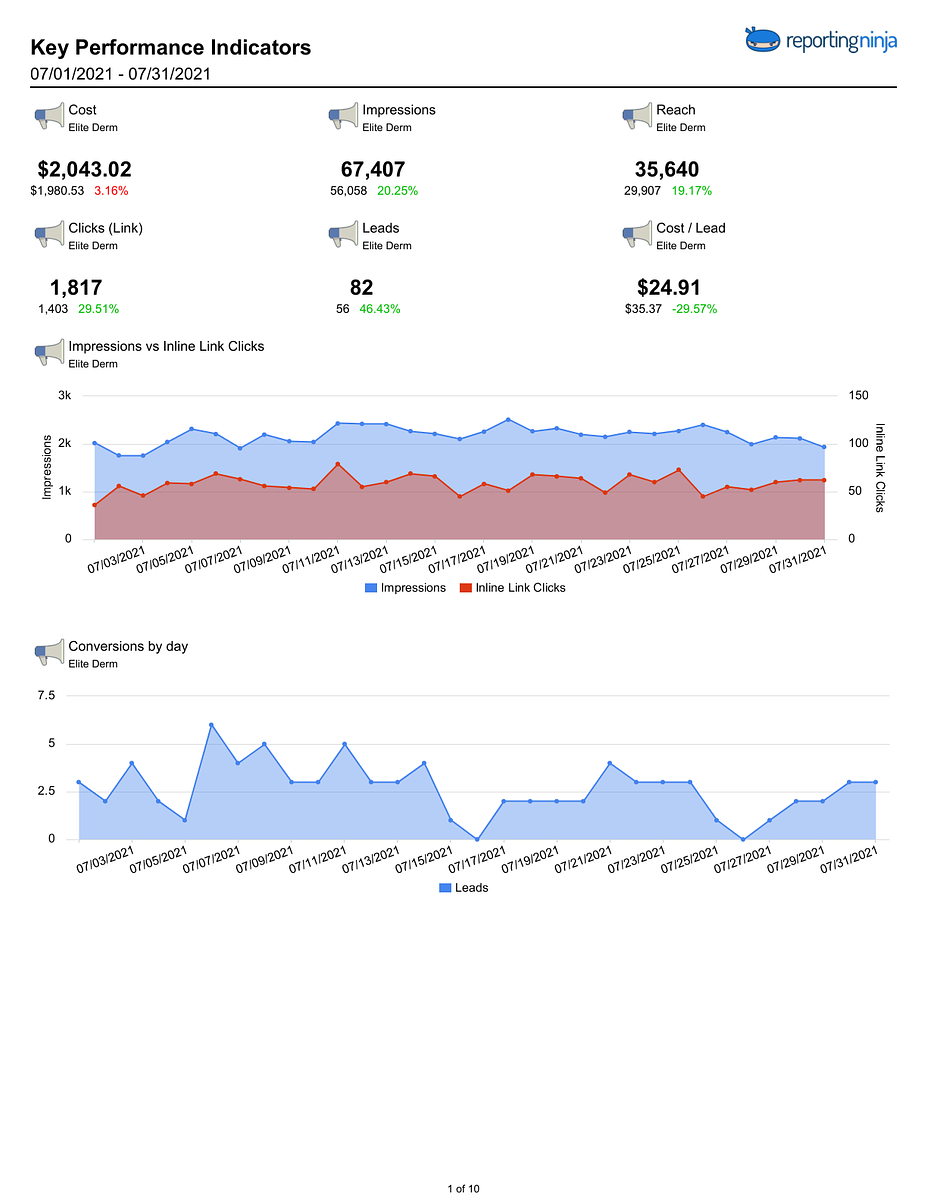Image resolution: width=927 pixels, height=1200 pixels.
Task: Click the megaphone icon beside Impressions KPI
Action: click(343, 117)
